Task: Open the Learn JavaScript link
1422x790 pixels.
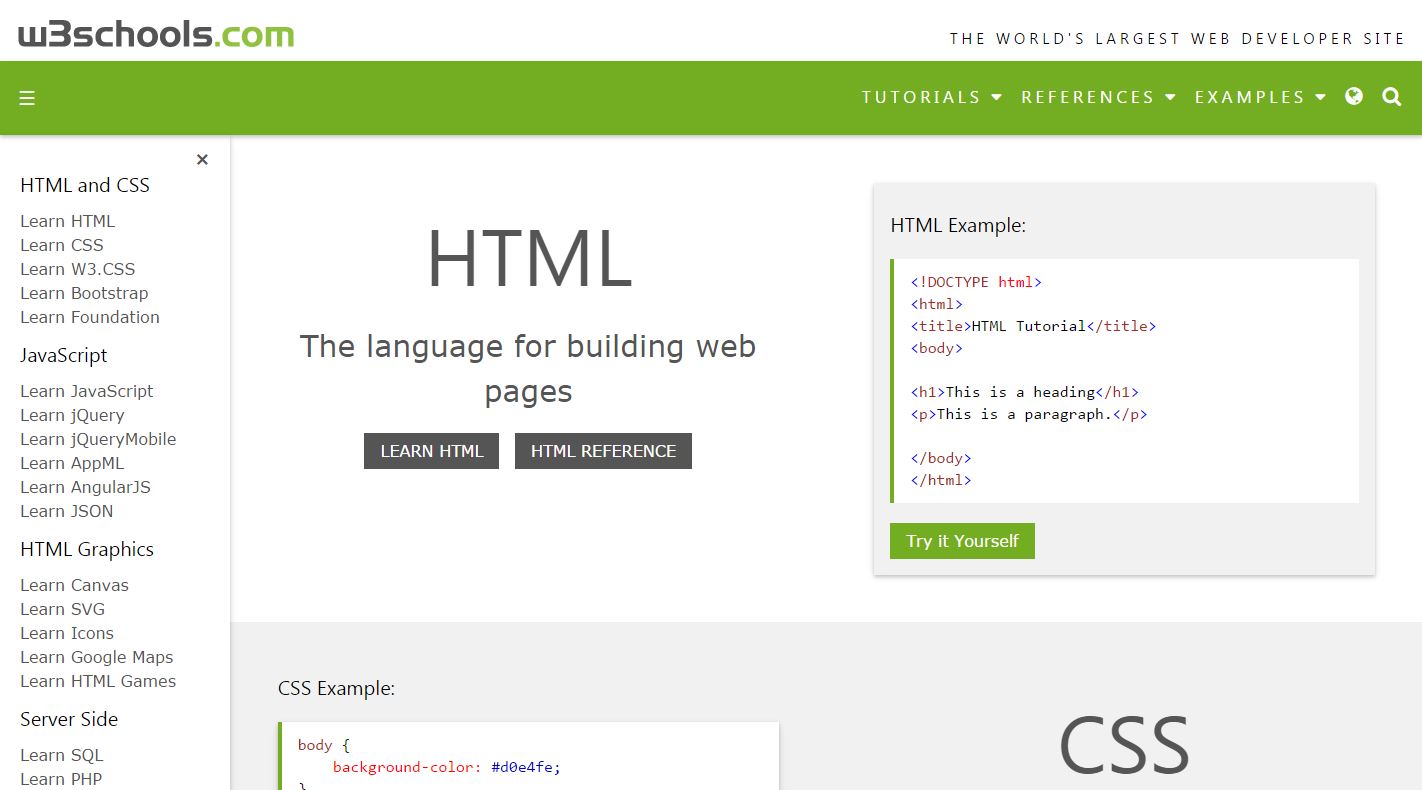Action: 87,391
